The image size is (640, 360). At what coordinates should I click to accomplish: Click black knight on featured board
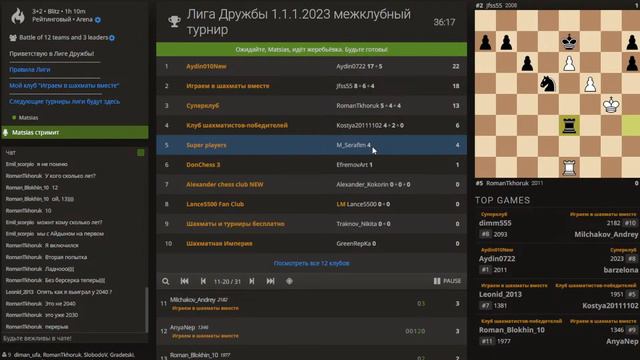[548, 84]
